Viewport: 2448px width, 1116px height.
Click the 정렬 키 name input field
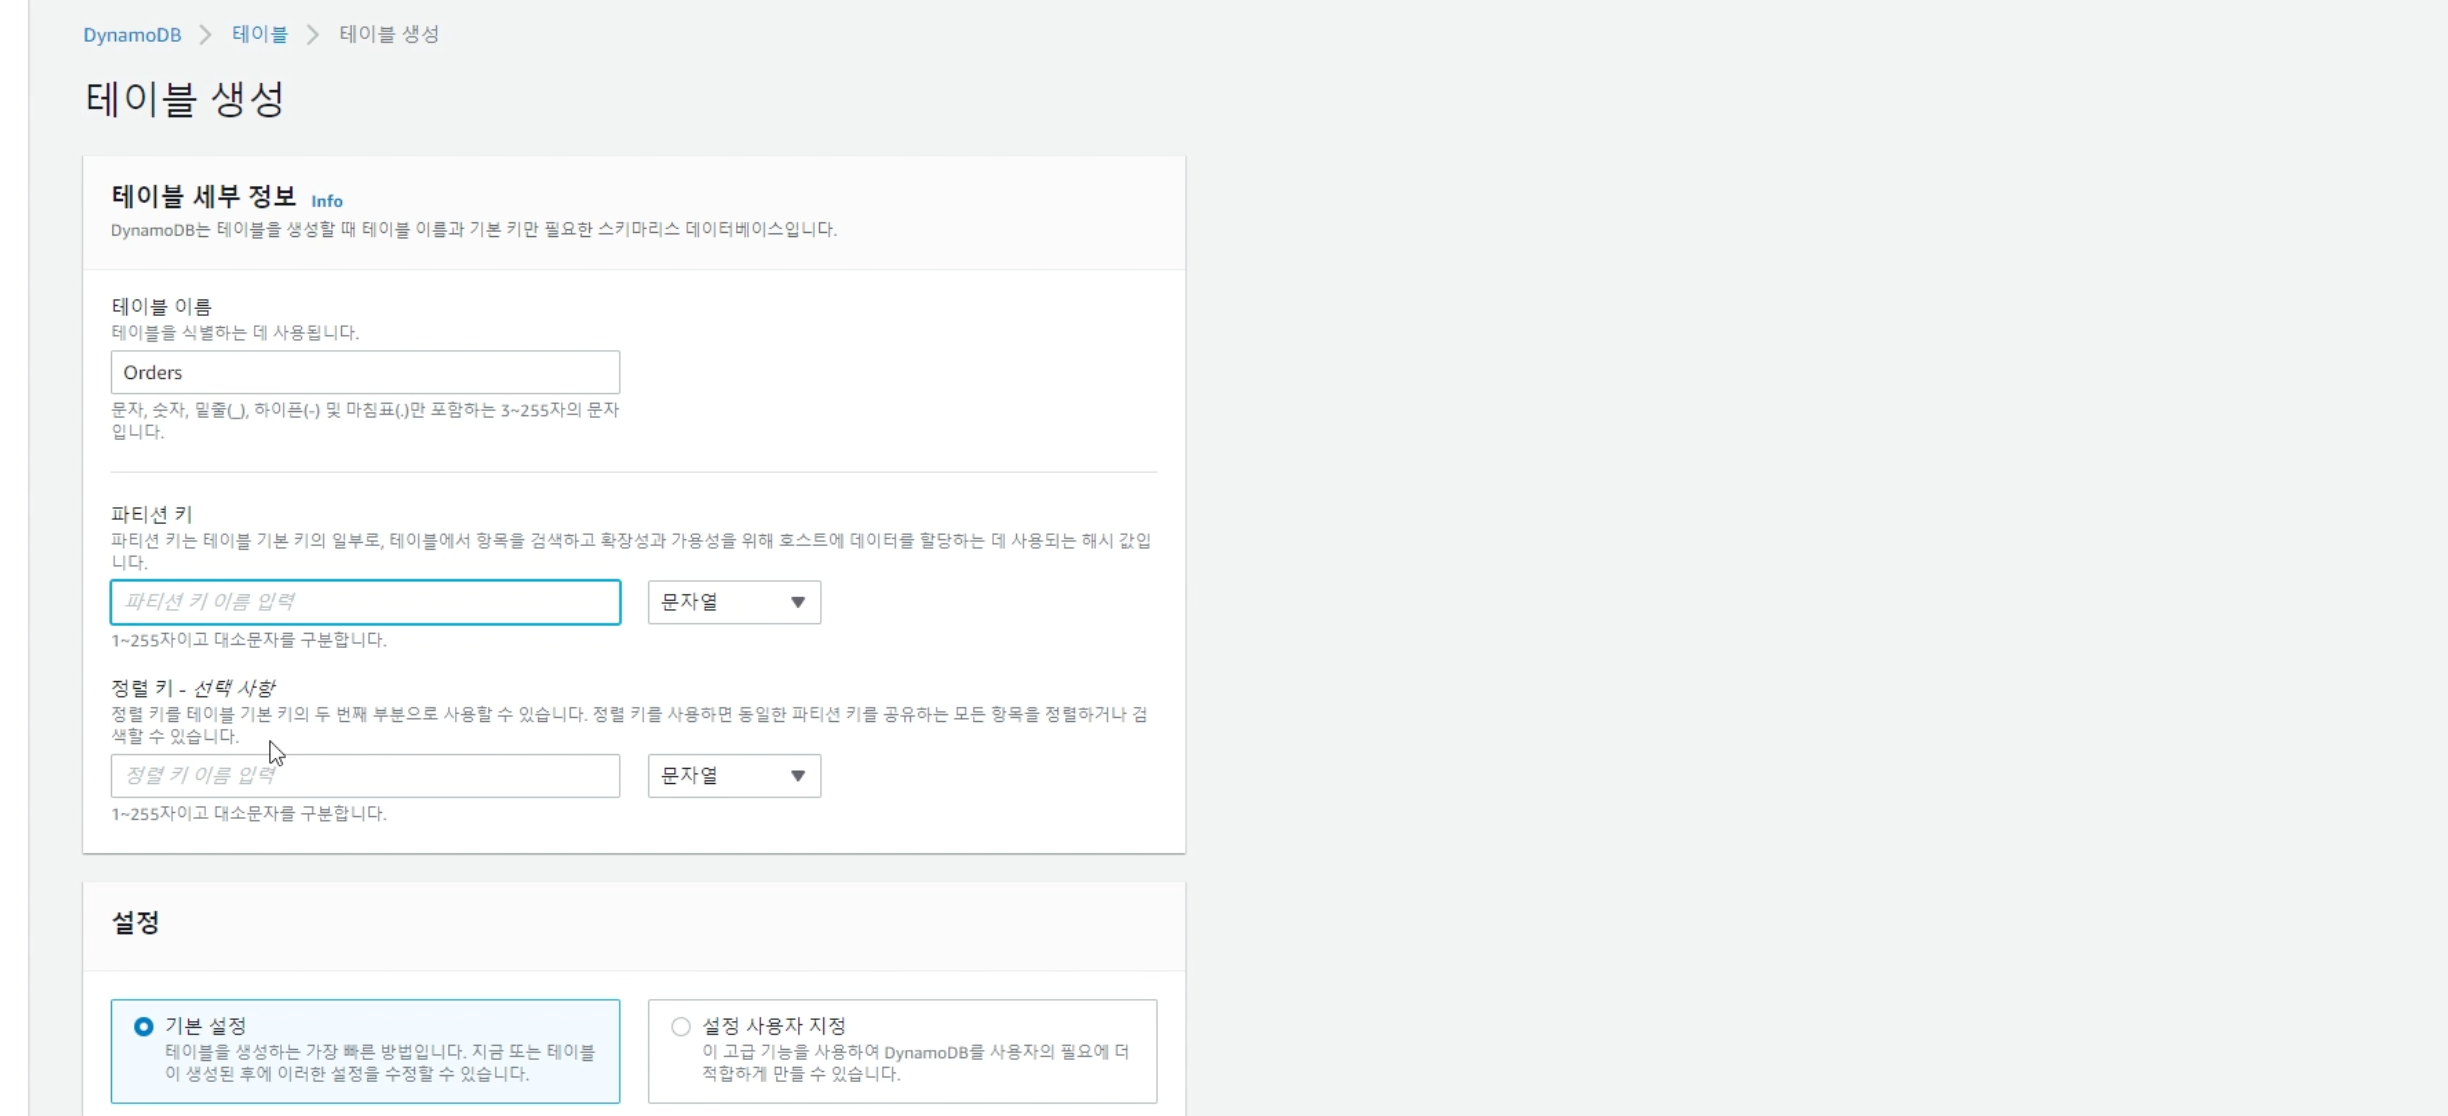click(x=365, y=776)
